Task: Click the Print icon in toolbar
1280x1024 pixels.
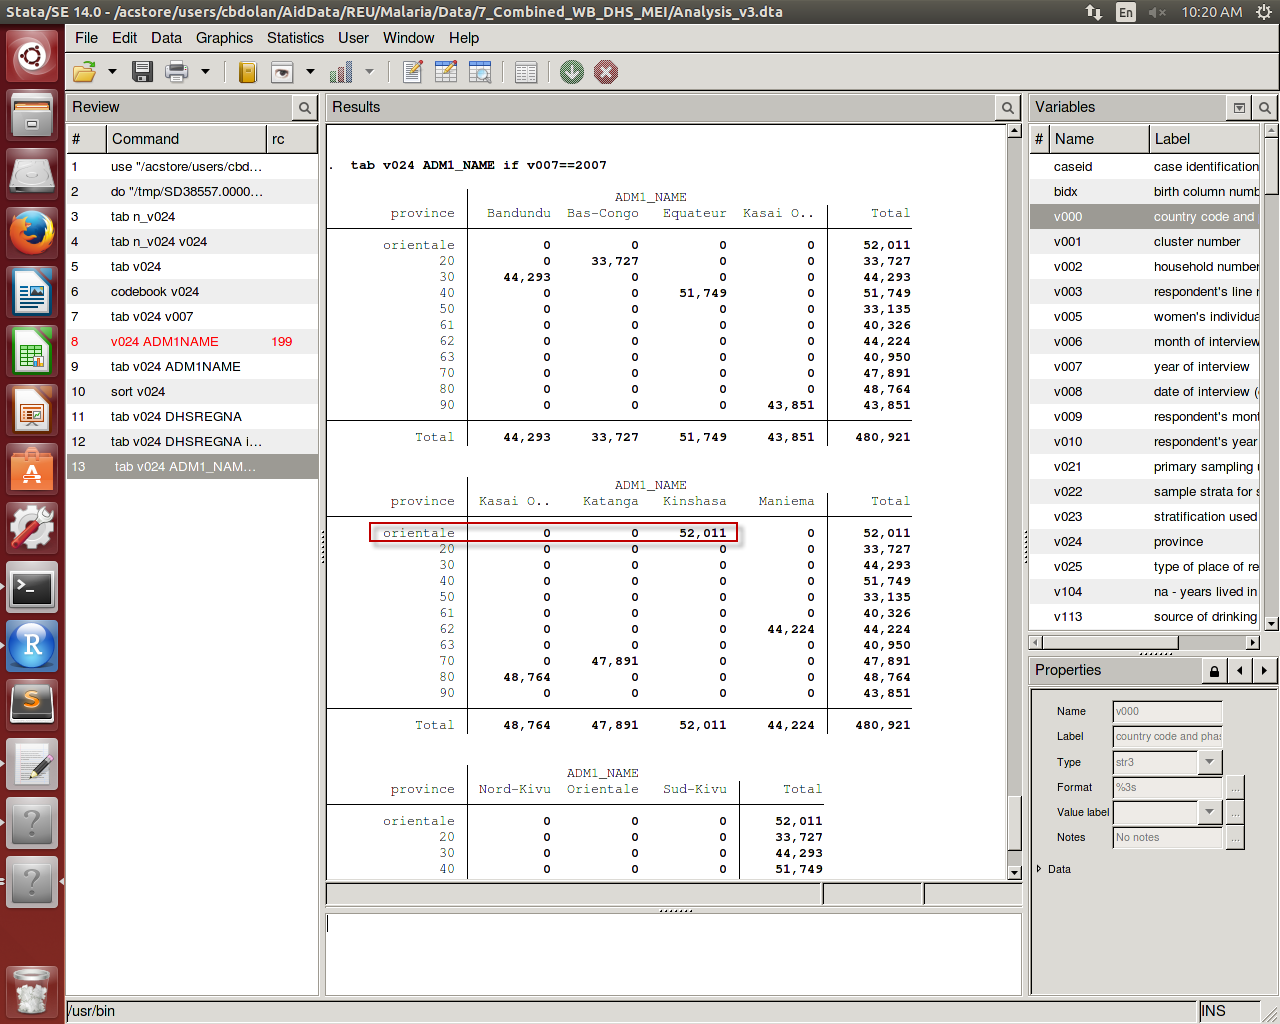Action: coord(177,72)
